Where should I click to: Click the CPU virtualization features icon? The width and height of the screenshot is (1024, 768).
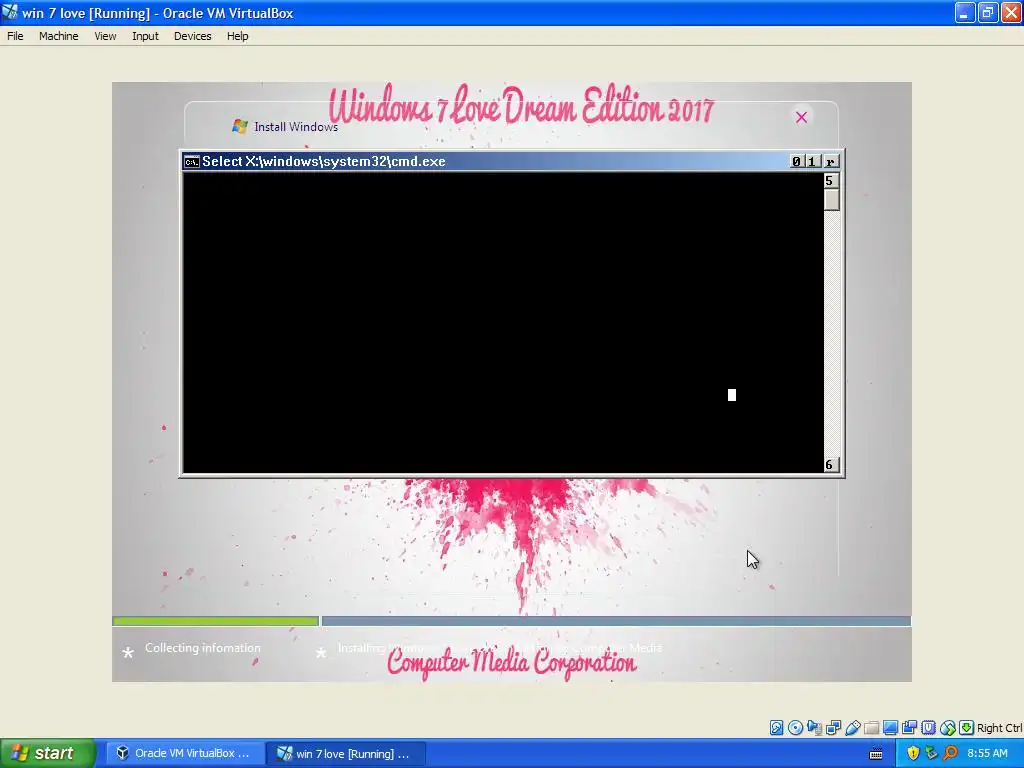tap(928, 728)
